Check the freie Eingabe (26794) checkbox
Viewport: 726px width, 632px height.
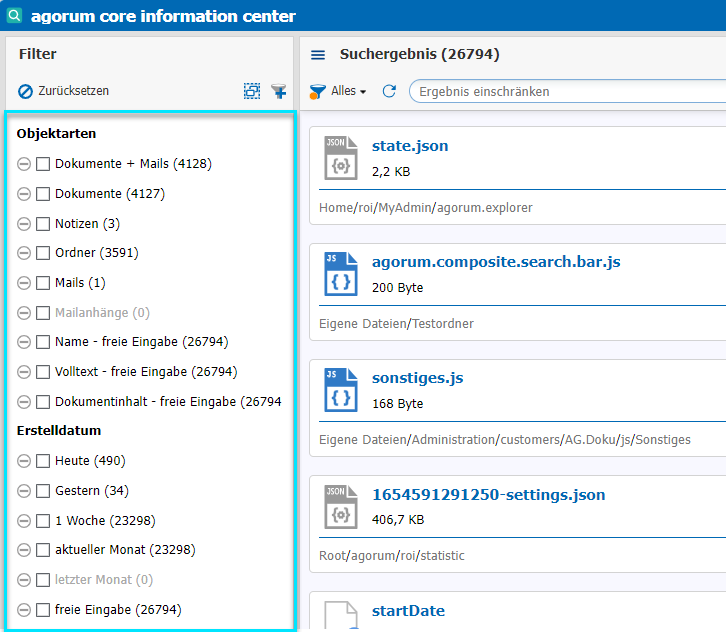tap(43, 610)
